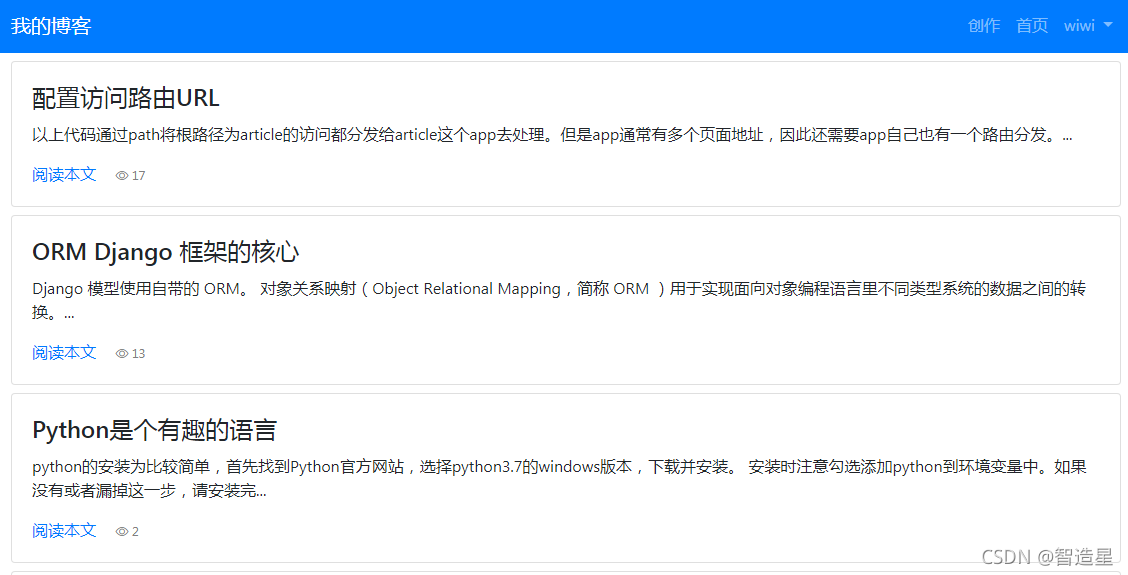Open the 创作 nav item
1128x575 pixels.
point(983,26)
